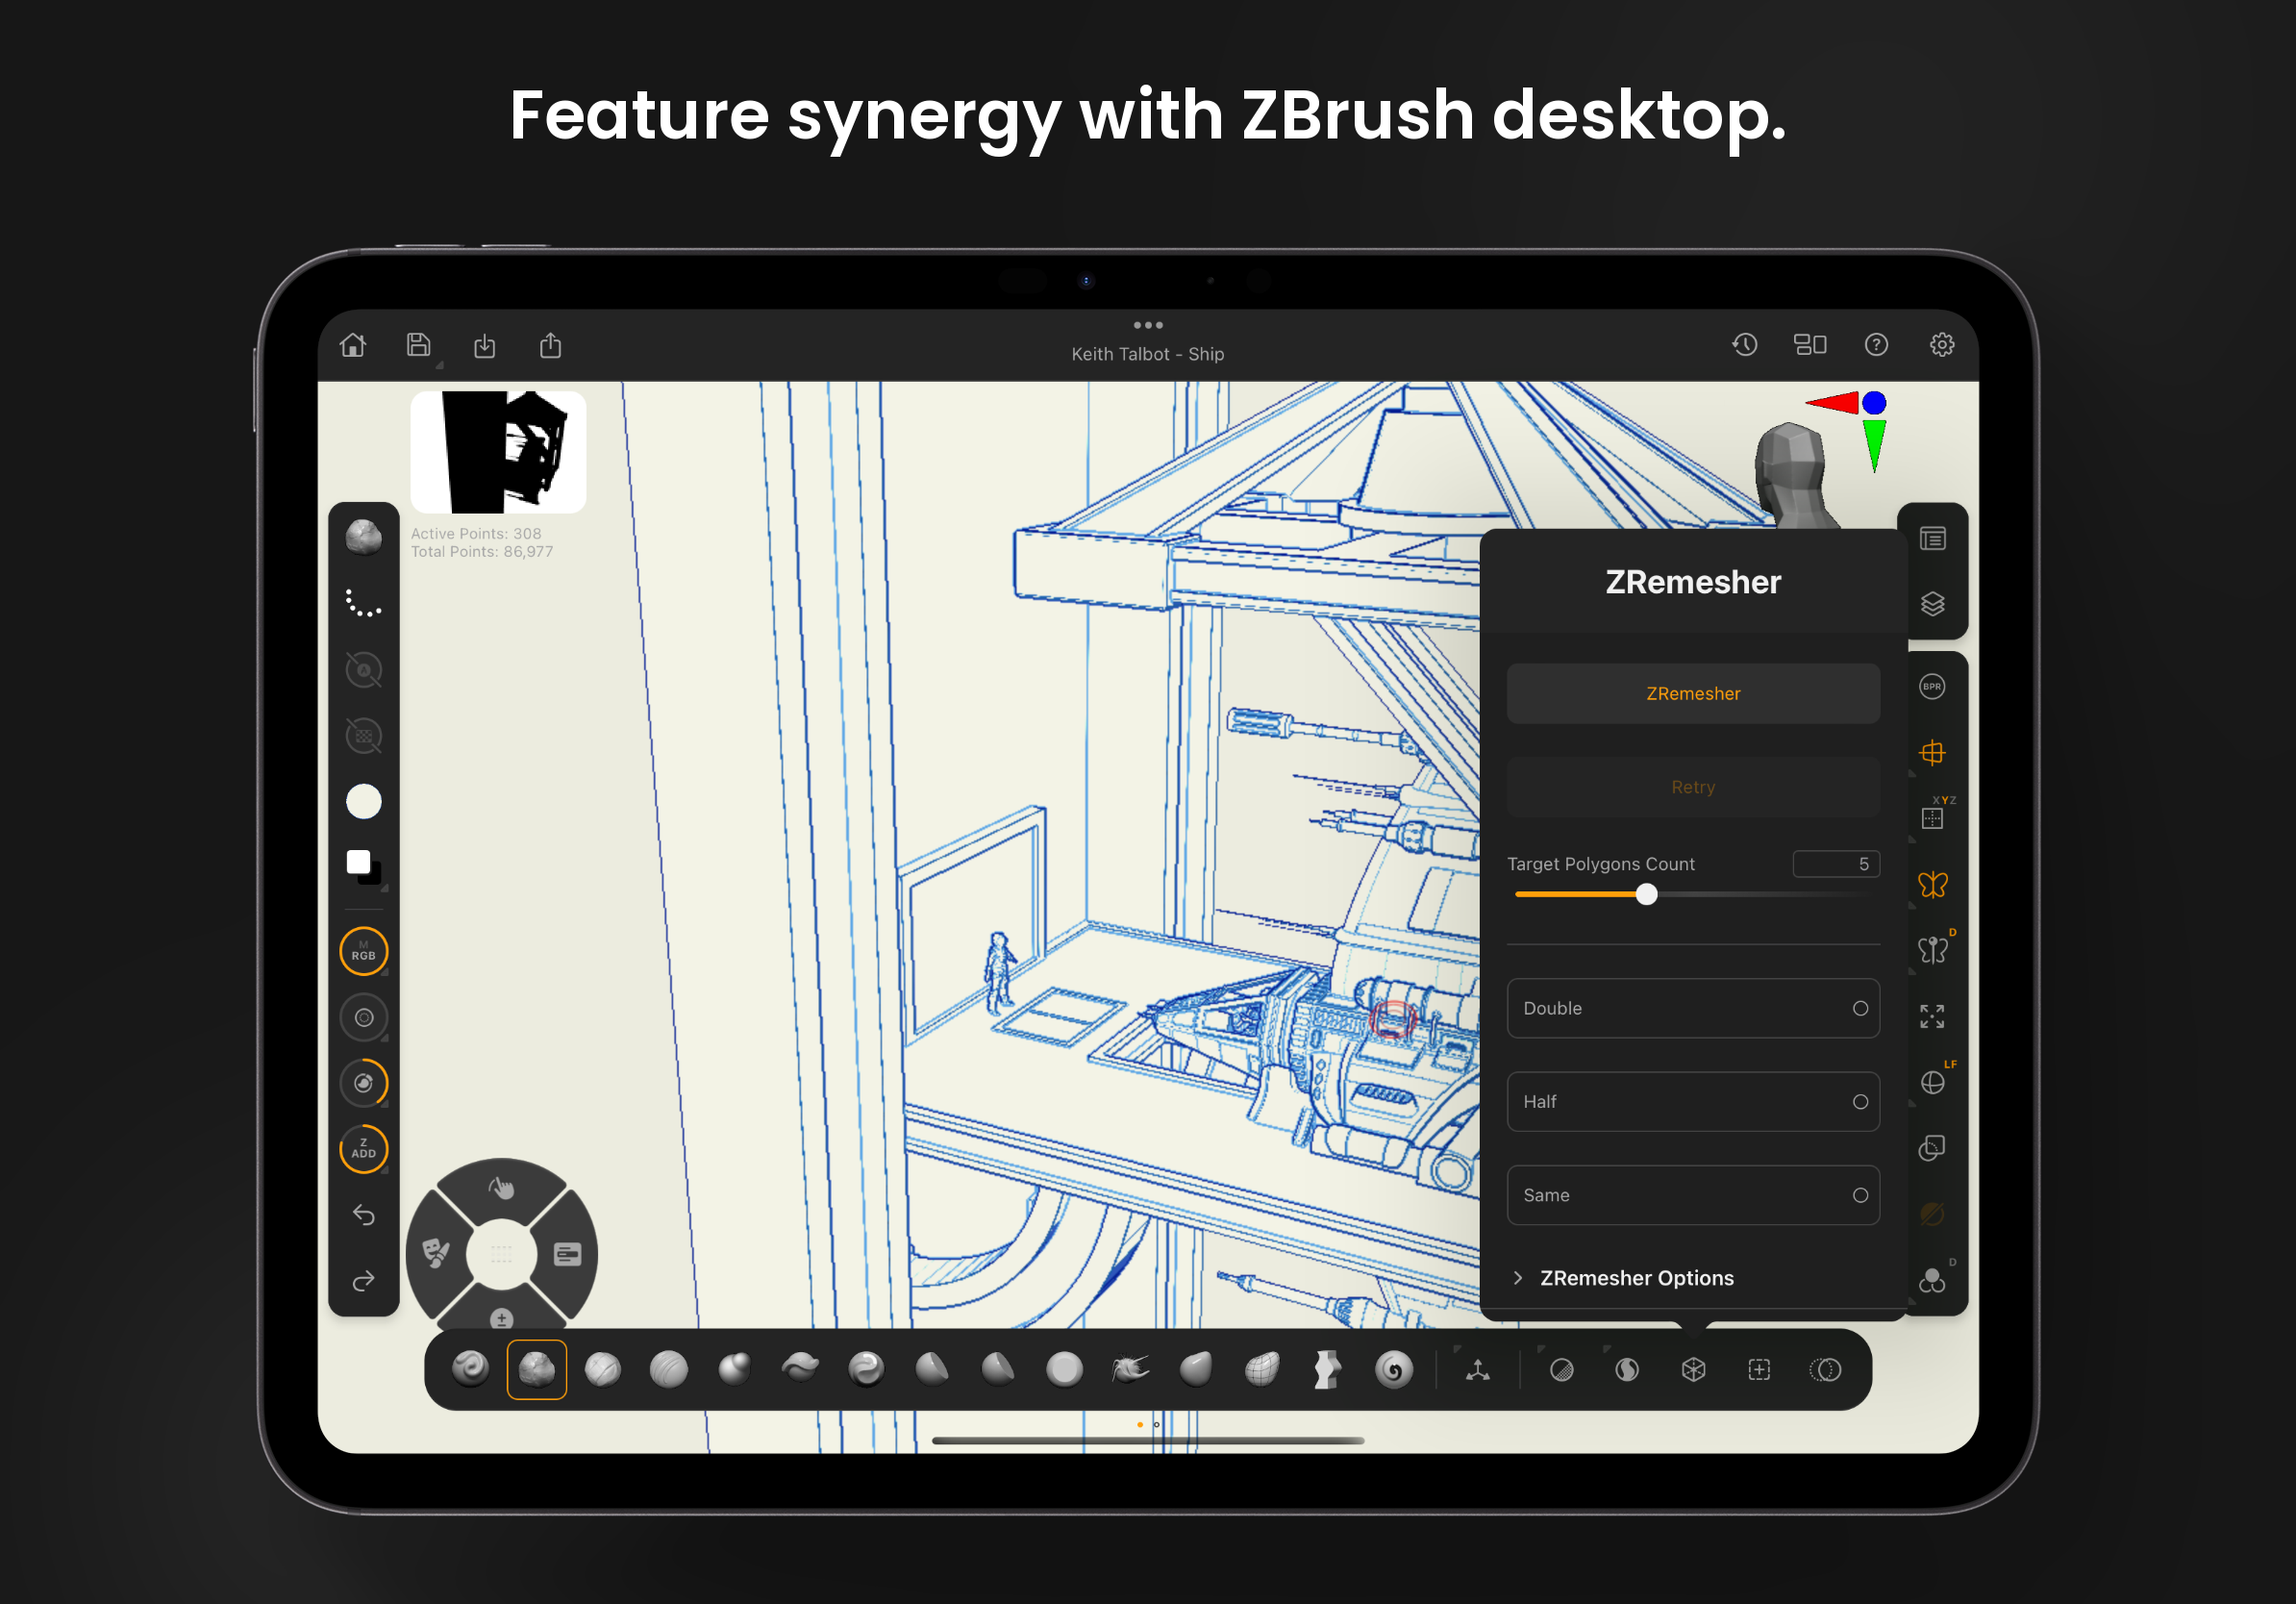Image resolution: width=2296 pixels, height=1604 pixels.
Task: Go to the Home screen icon
Action: click(353, 345)
